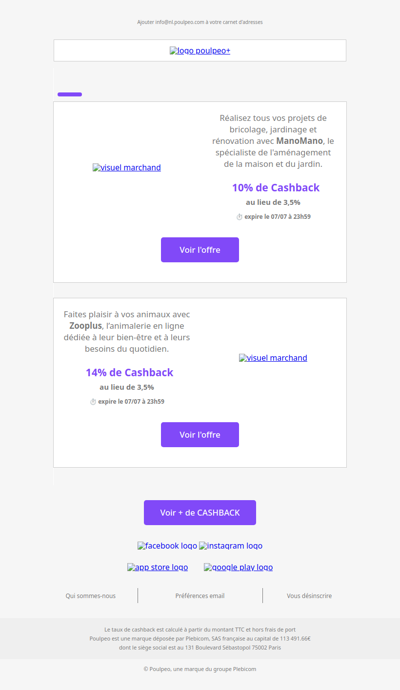Click the ManoMano bold brand name
The width and height of the screenshot is (400, 690).
click(299, 141)
